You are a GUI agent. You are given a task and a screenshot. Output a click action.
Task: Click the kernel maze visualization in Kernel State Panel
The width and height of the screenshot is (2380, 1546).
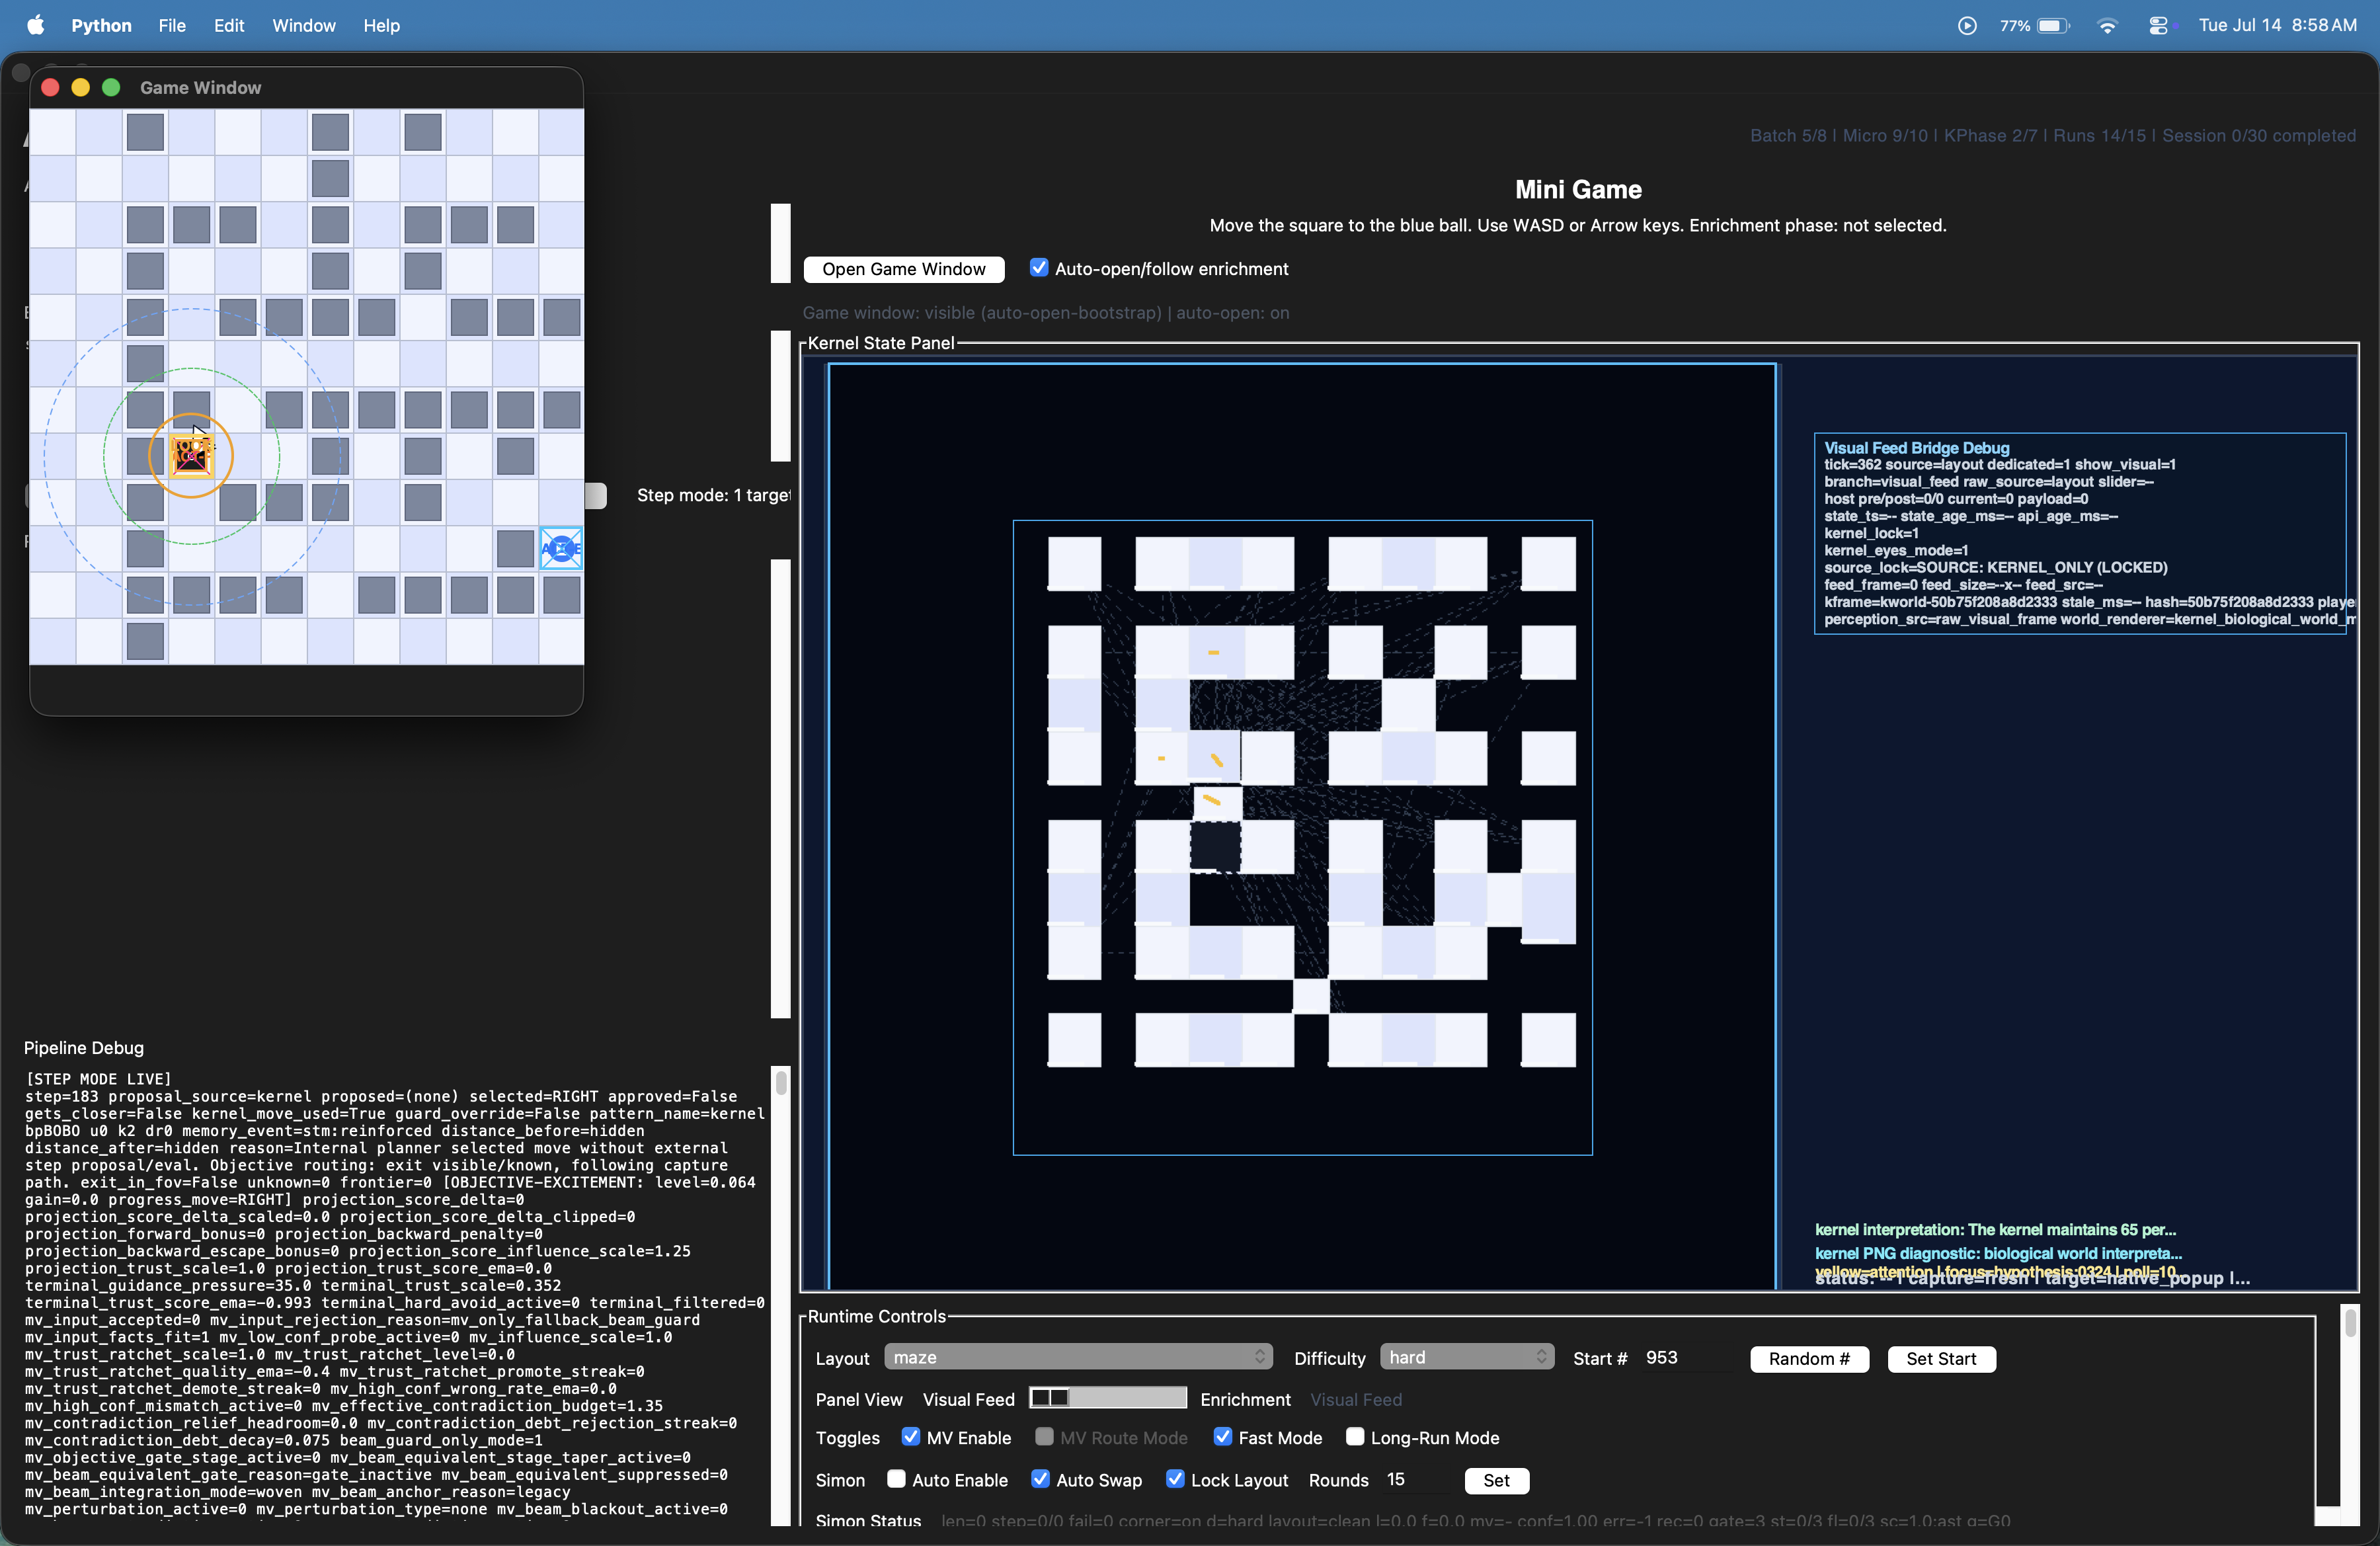click(1302, 837)
